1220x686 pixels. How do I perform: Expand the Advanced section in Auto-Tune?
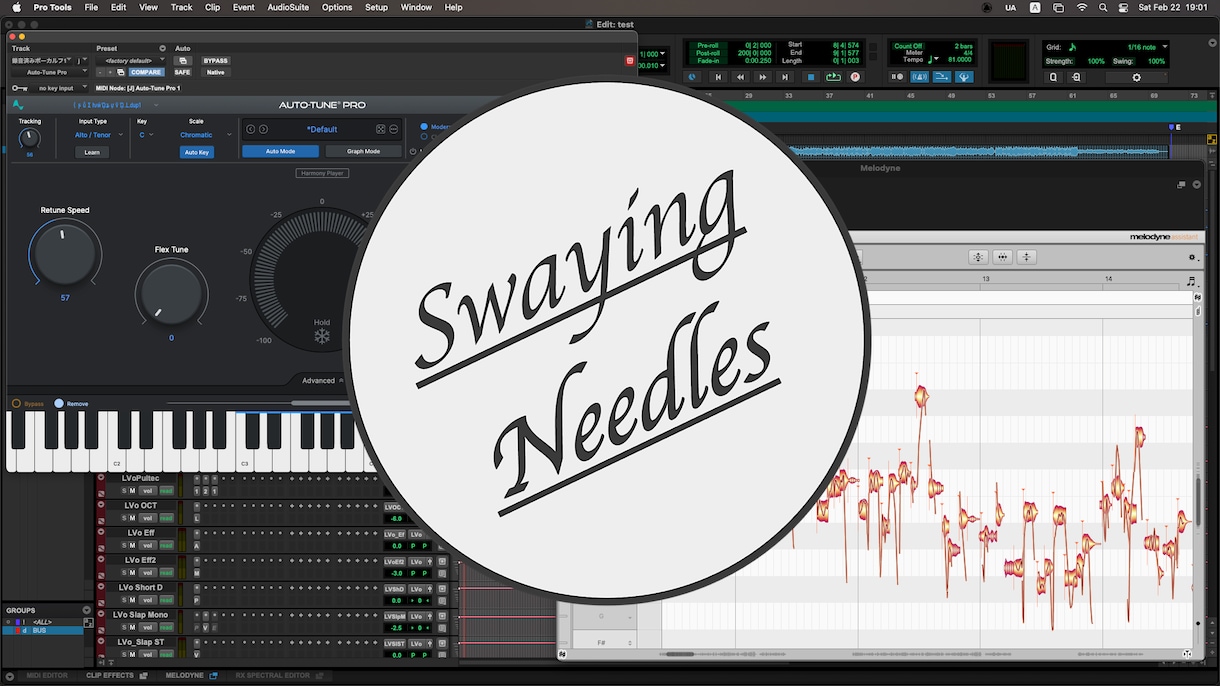pos(322,380)
